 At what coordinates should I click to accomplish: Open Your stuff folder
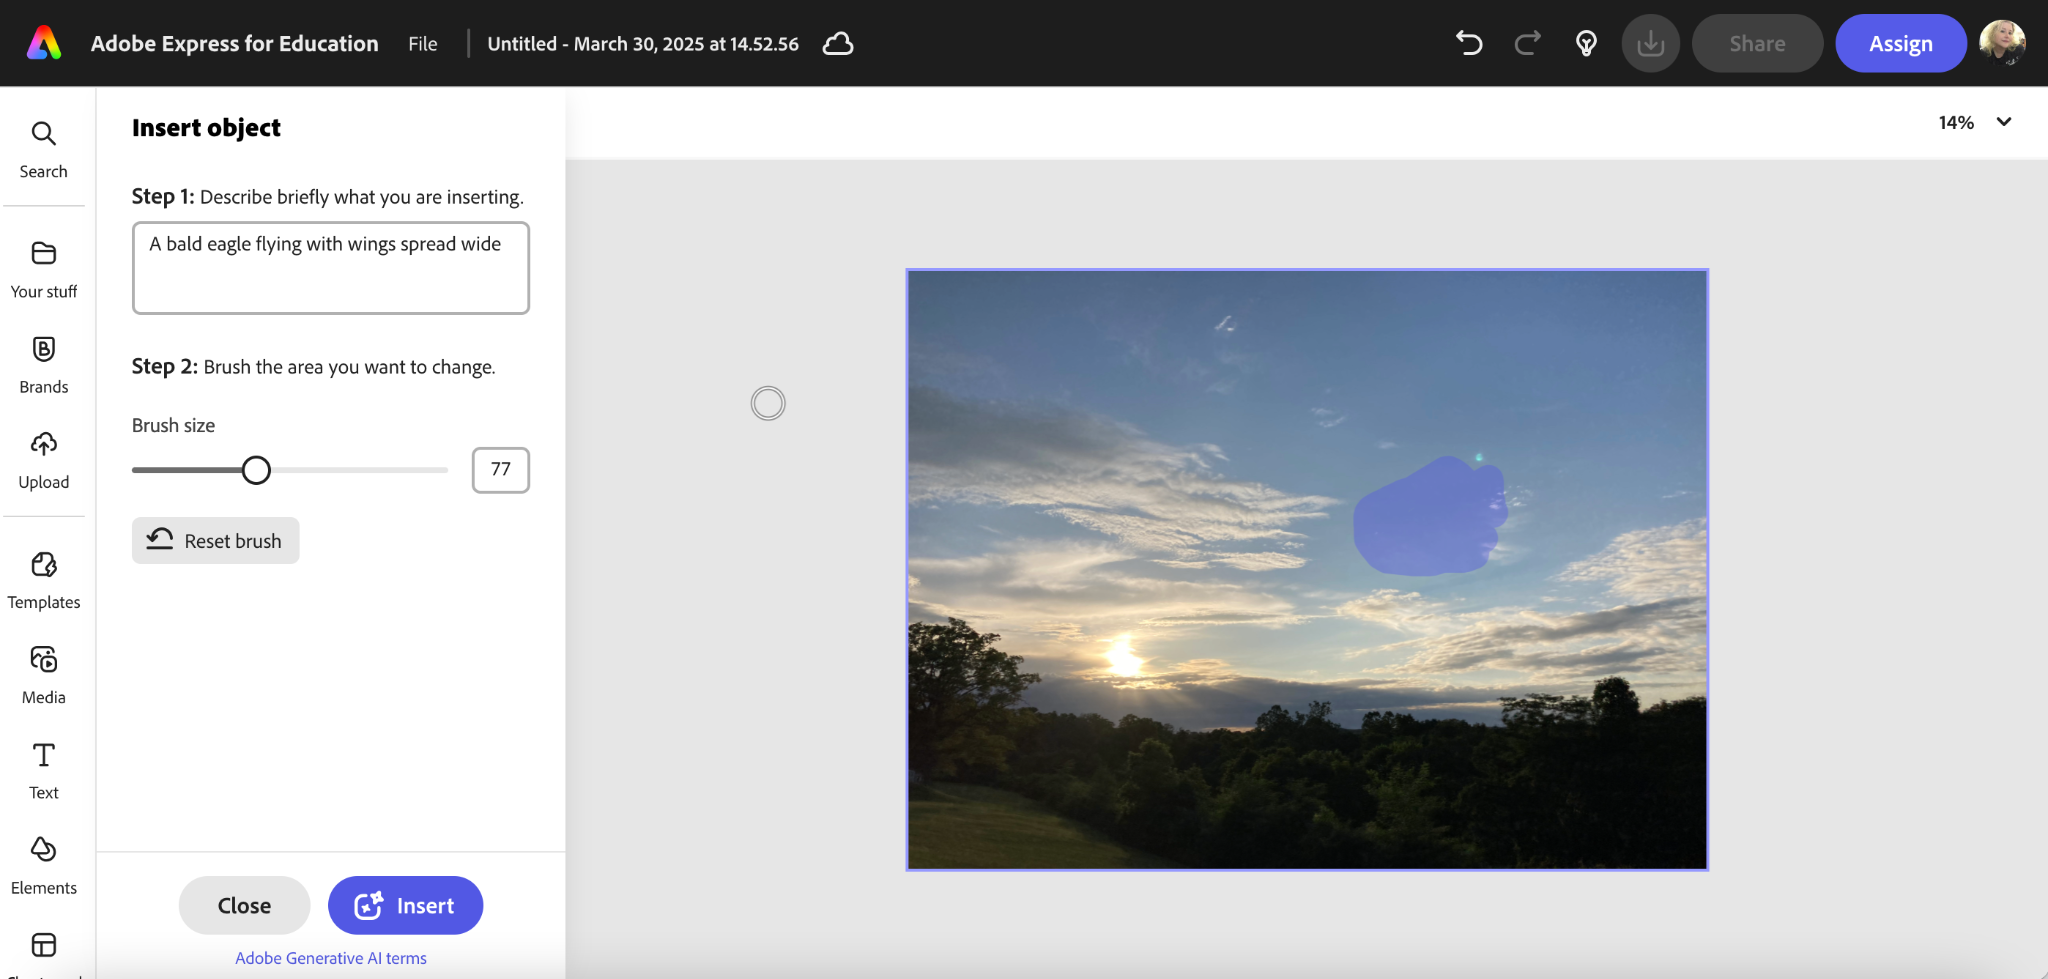[43, 269]
